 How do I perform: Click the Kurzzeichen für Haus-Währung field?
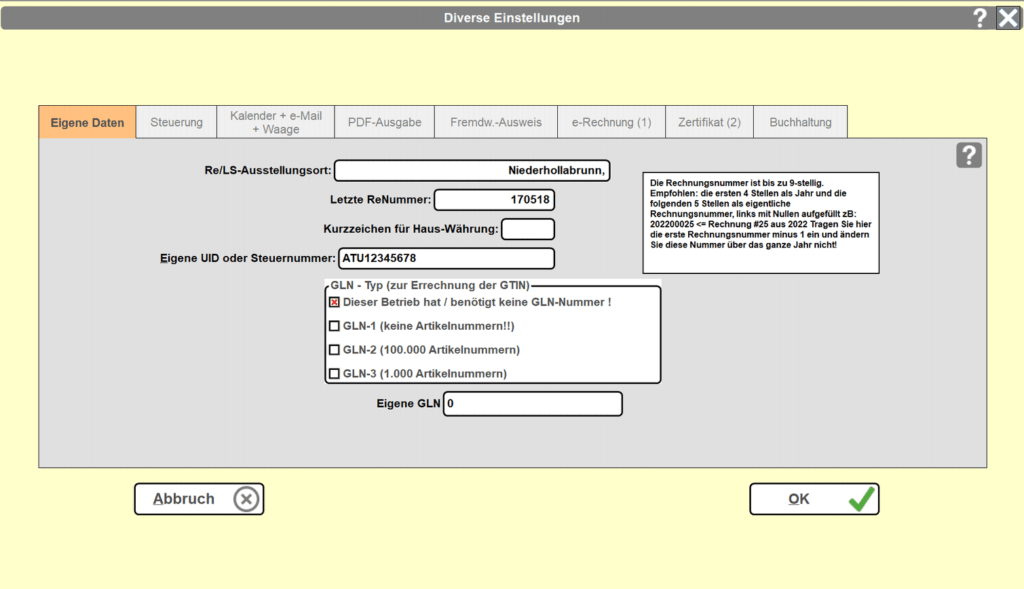pos(528,229)
